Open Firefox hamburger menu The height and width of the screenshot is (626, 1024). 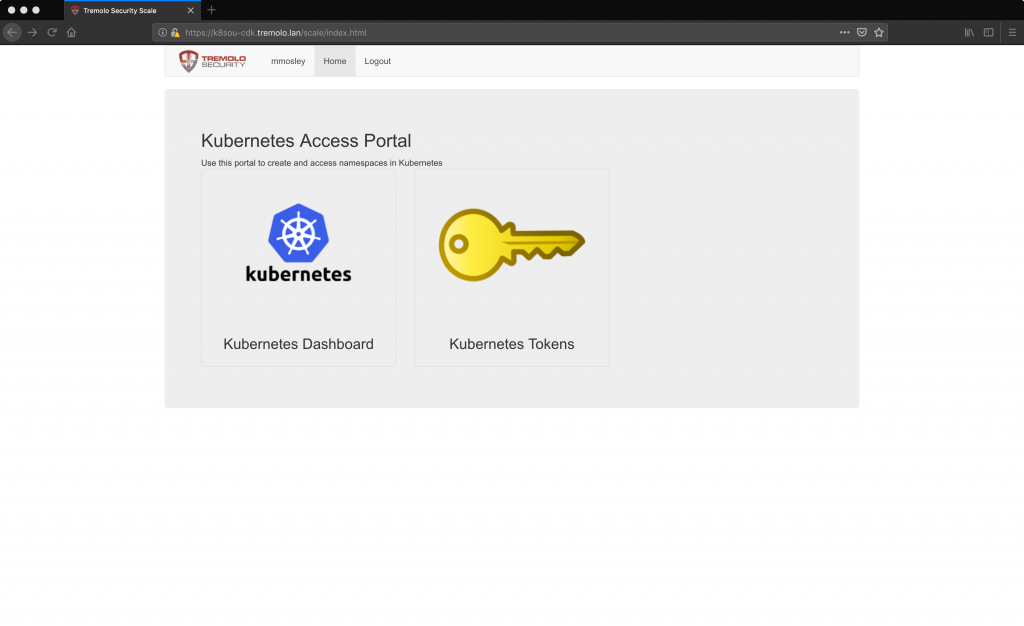click(1012, 32)
